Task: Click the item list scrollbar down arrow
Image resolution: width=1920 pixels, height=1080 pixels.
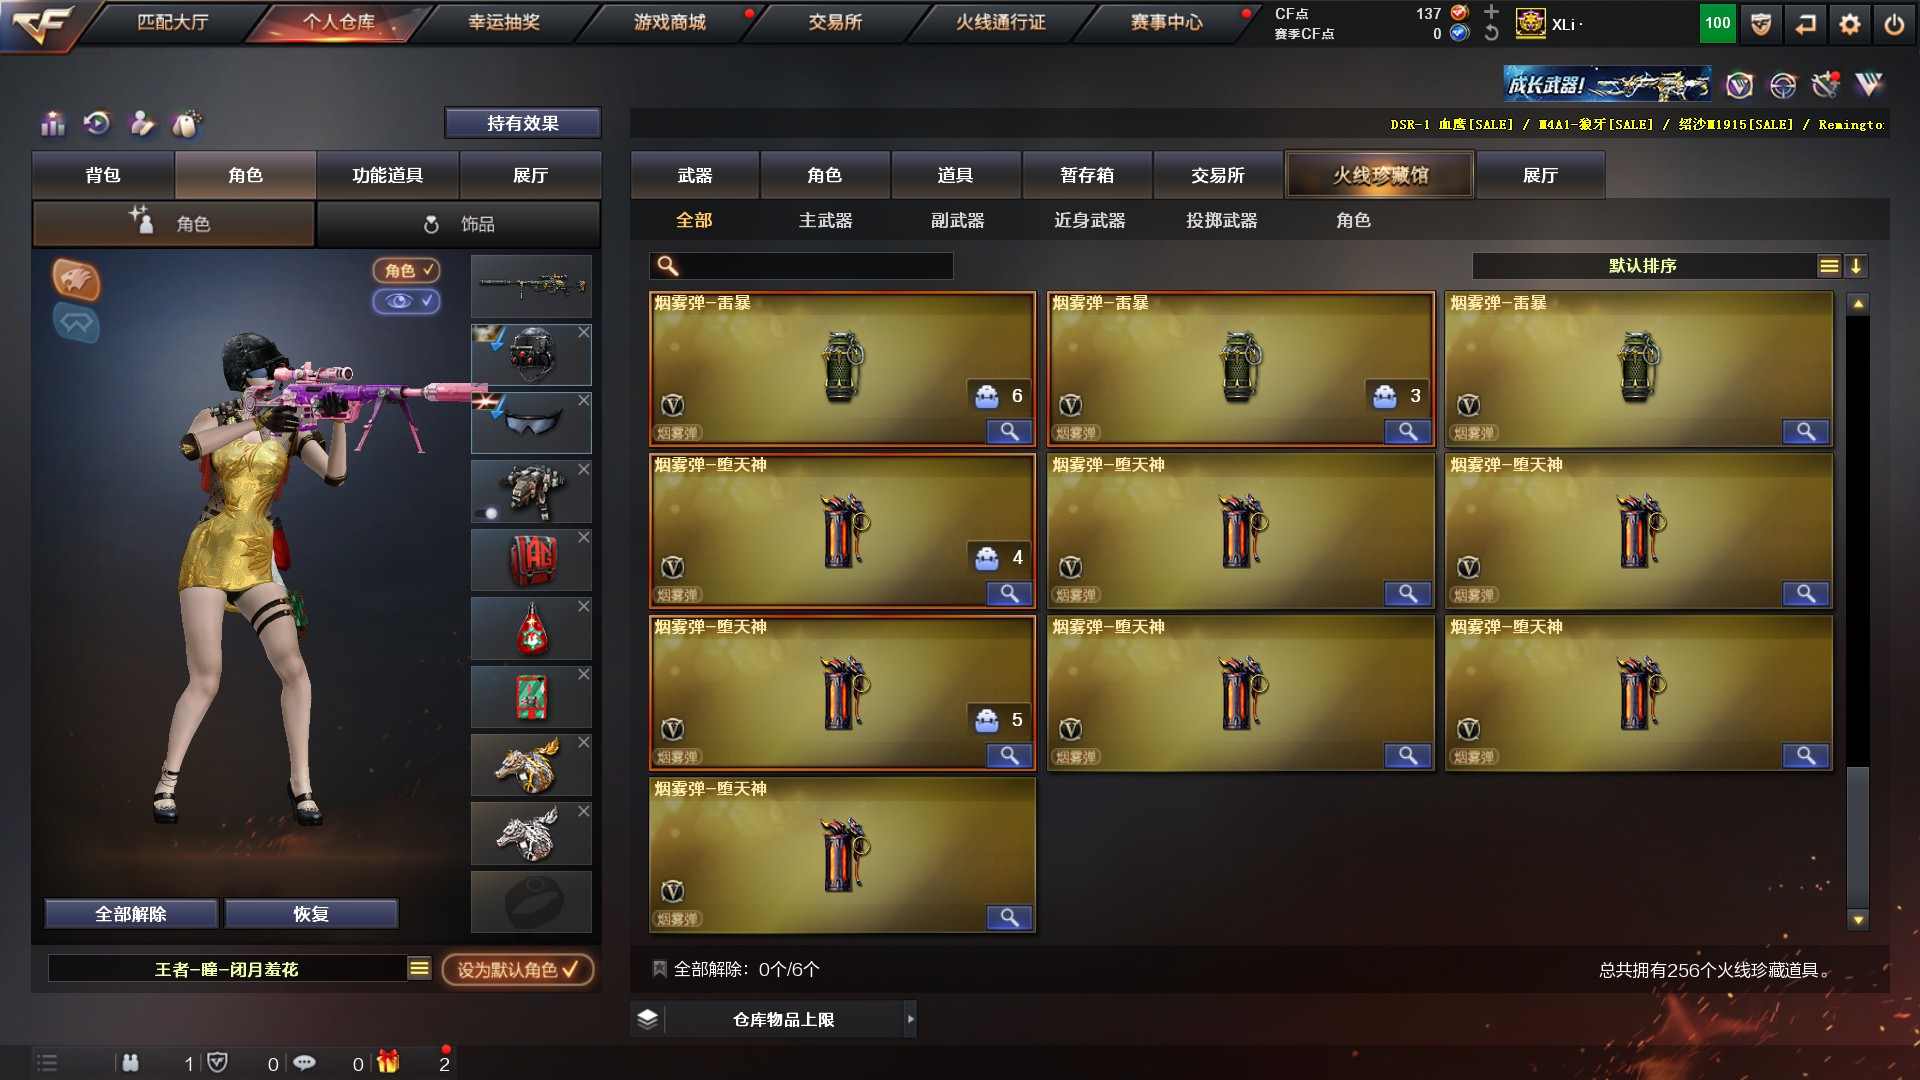Action: click(1858, 920)
